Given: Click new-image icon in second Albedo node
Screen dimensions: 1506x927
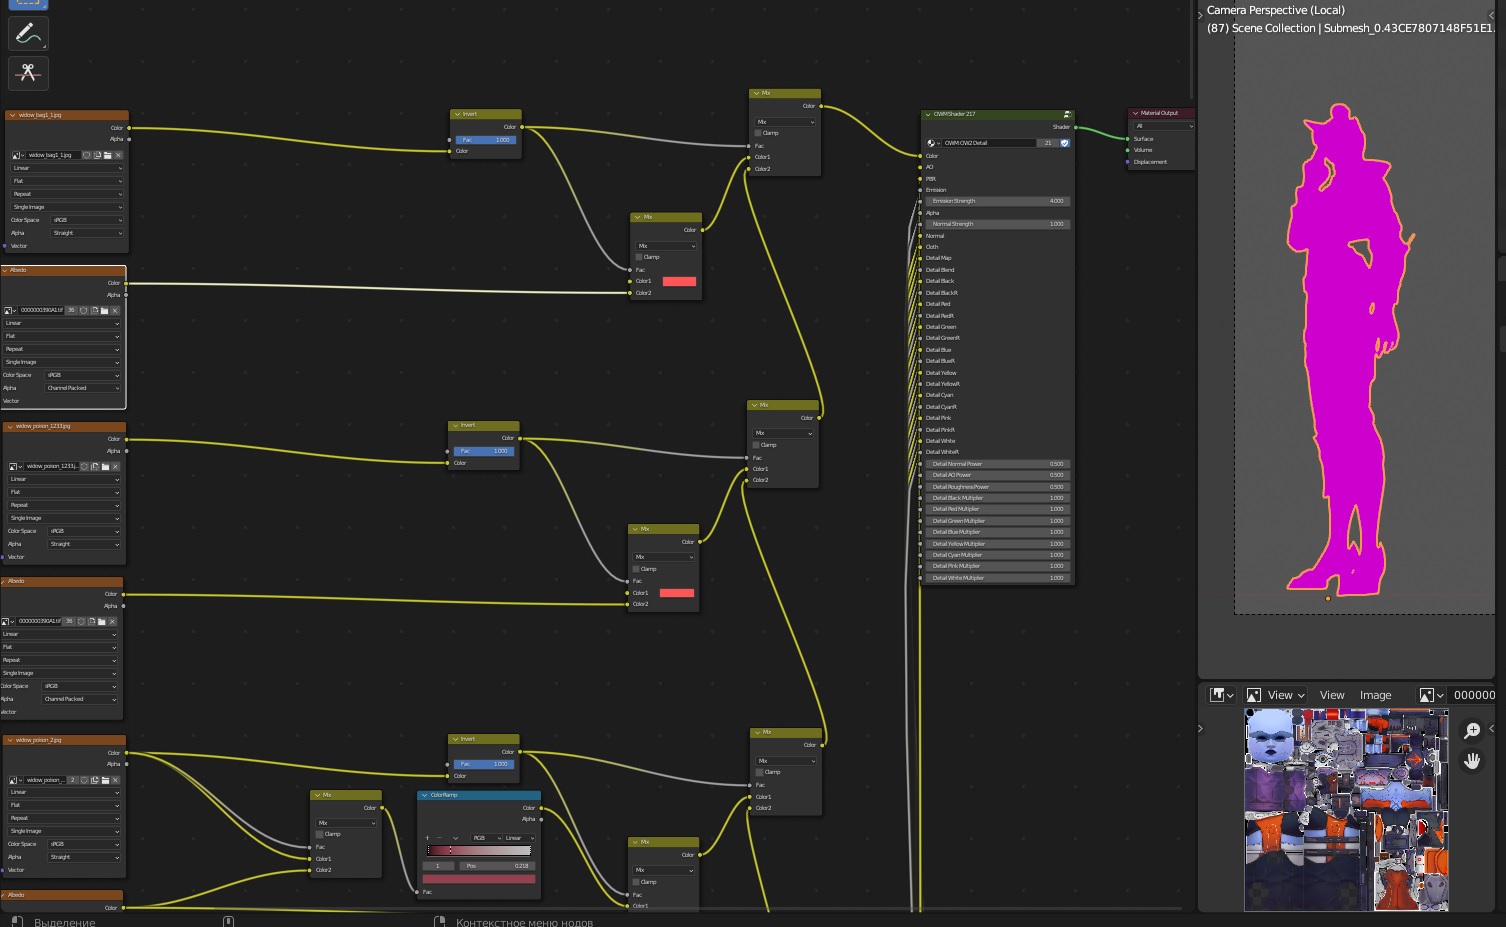Looking at the screenshot, I should [92, 621].
